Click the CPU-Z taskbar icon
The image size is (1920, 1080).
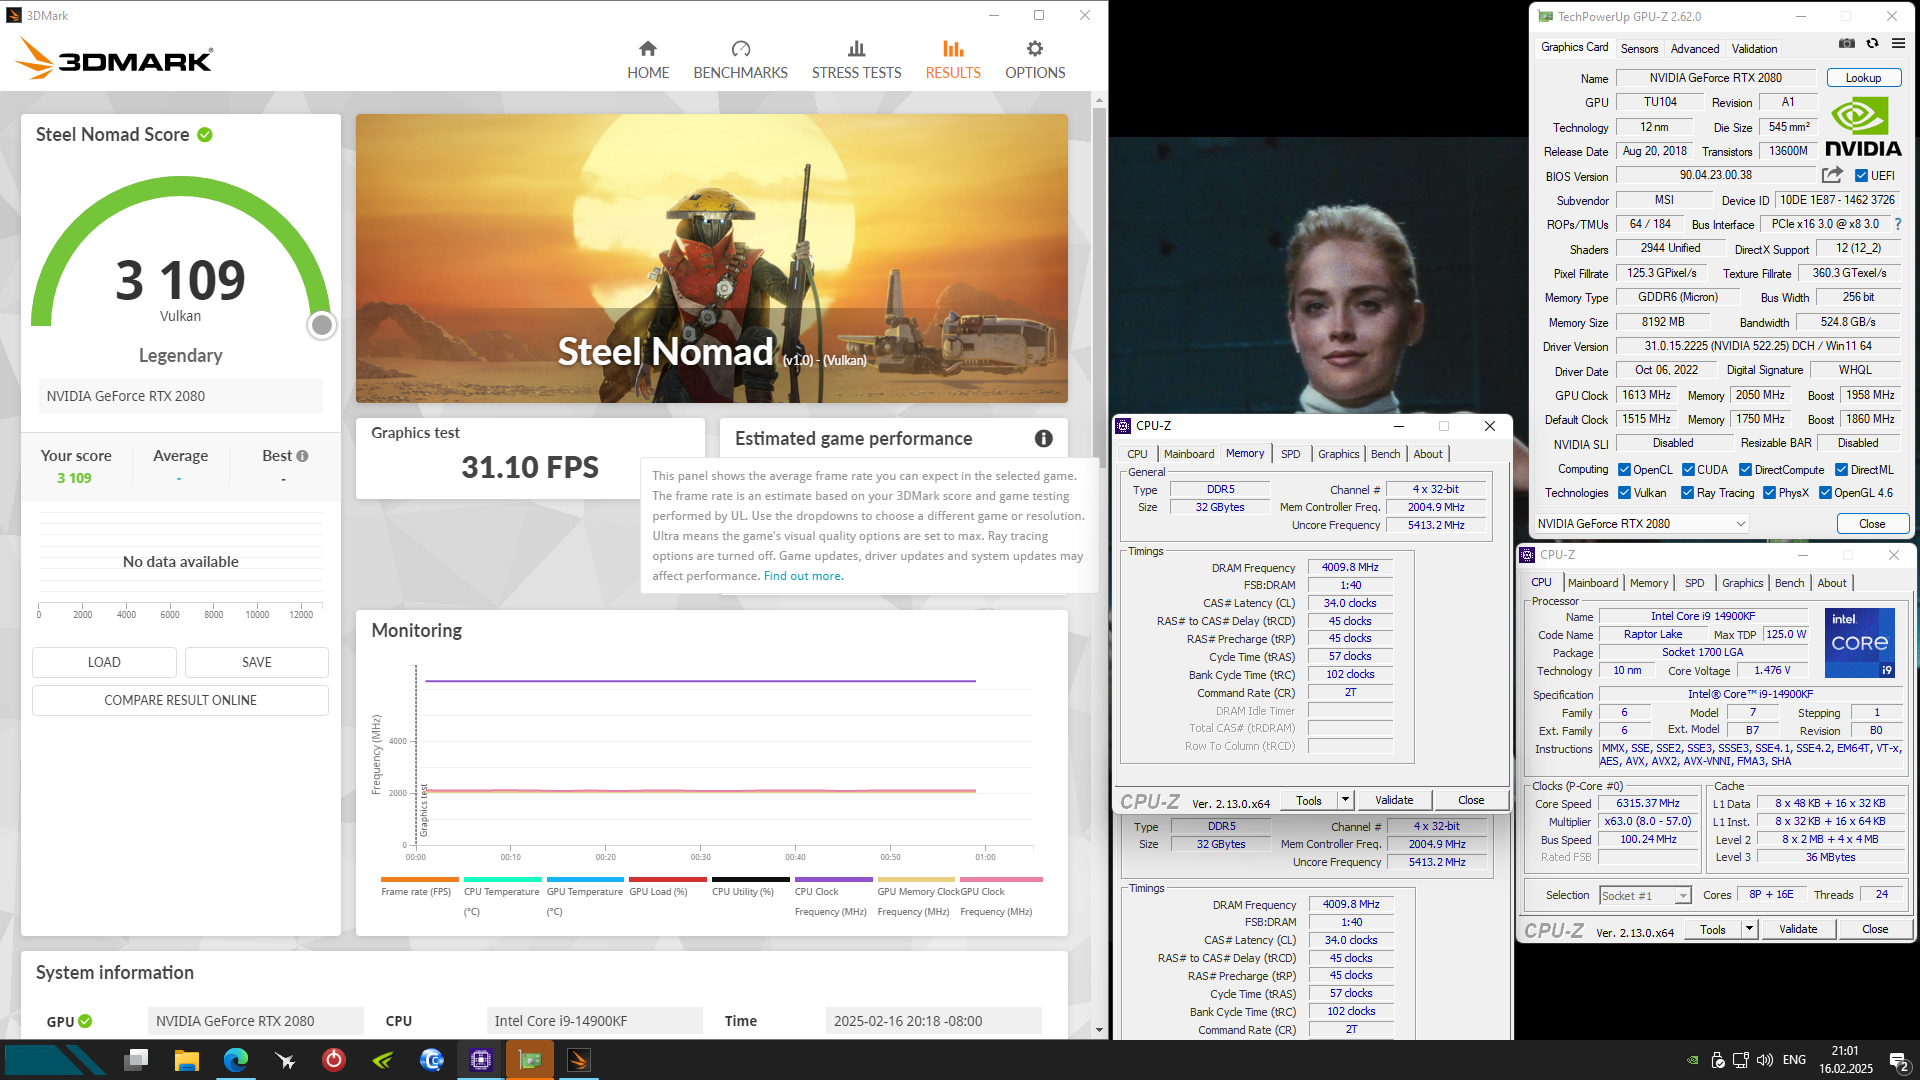[481, 1060]
